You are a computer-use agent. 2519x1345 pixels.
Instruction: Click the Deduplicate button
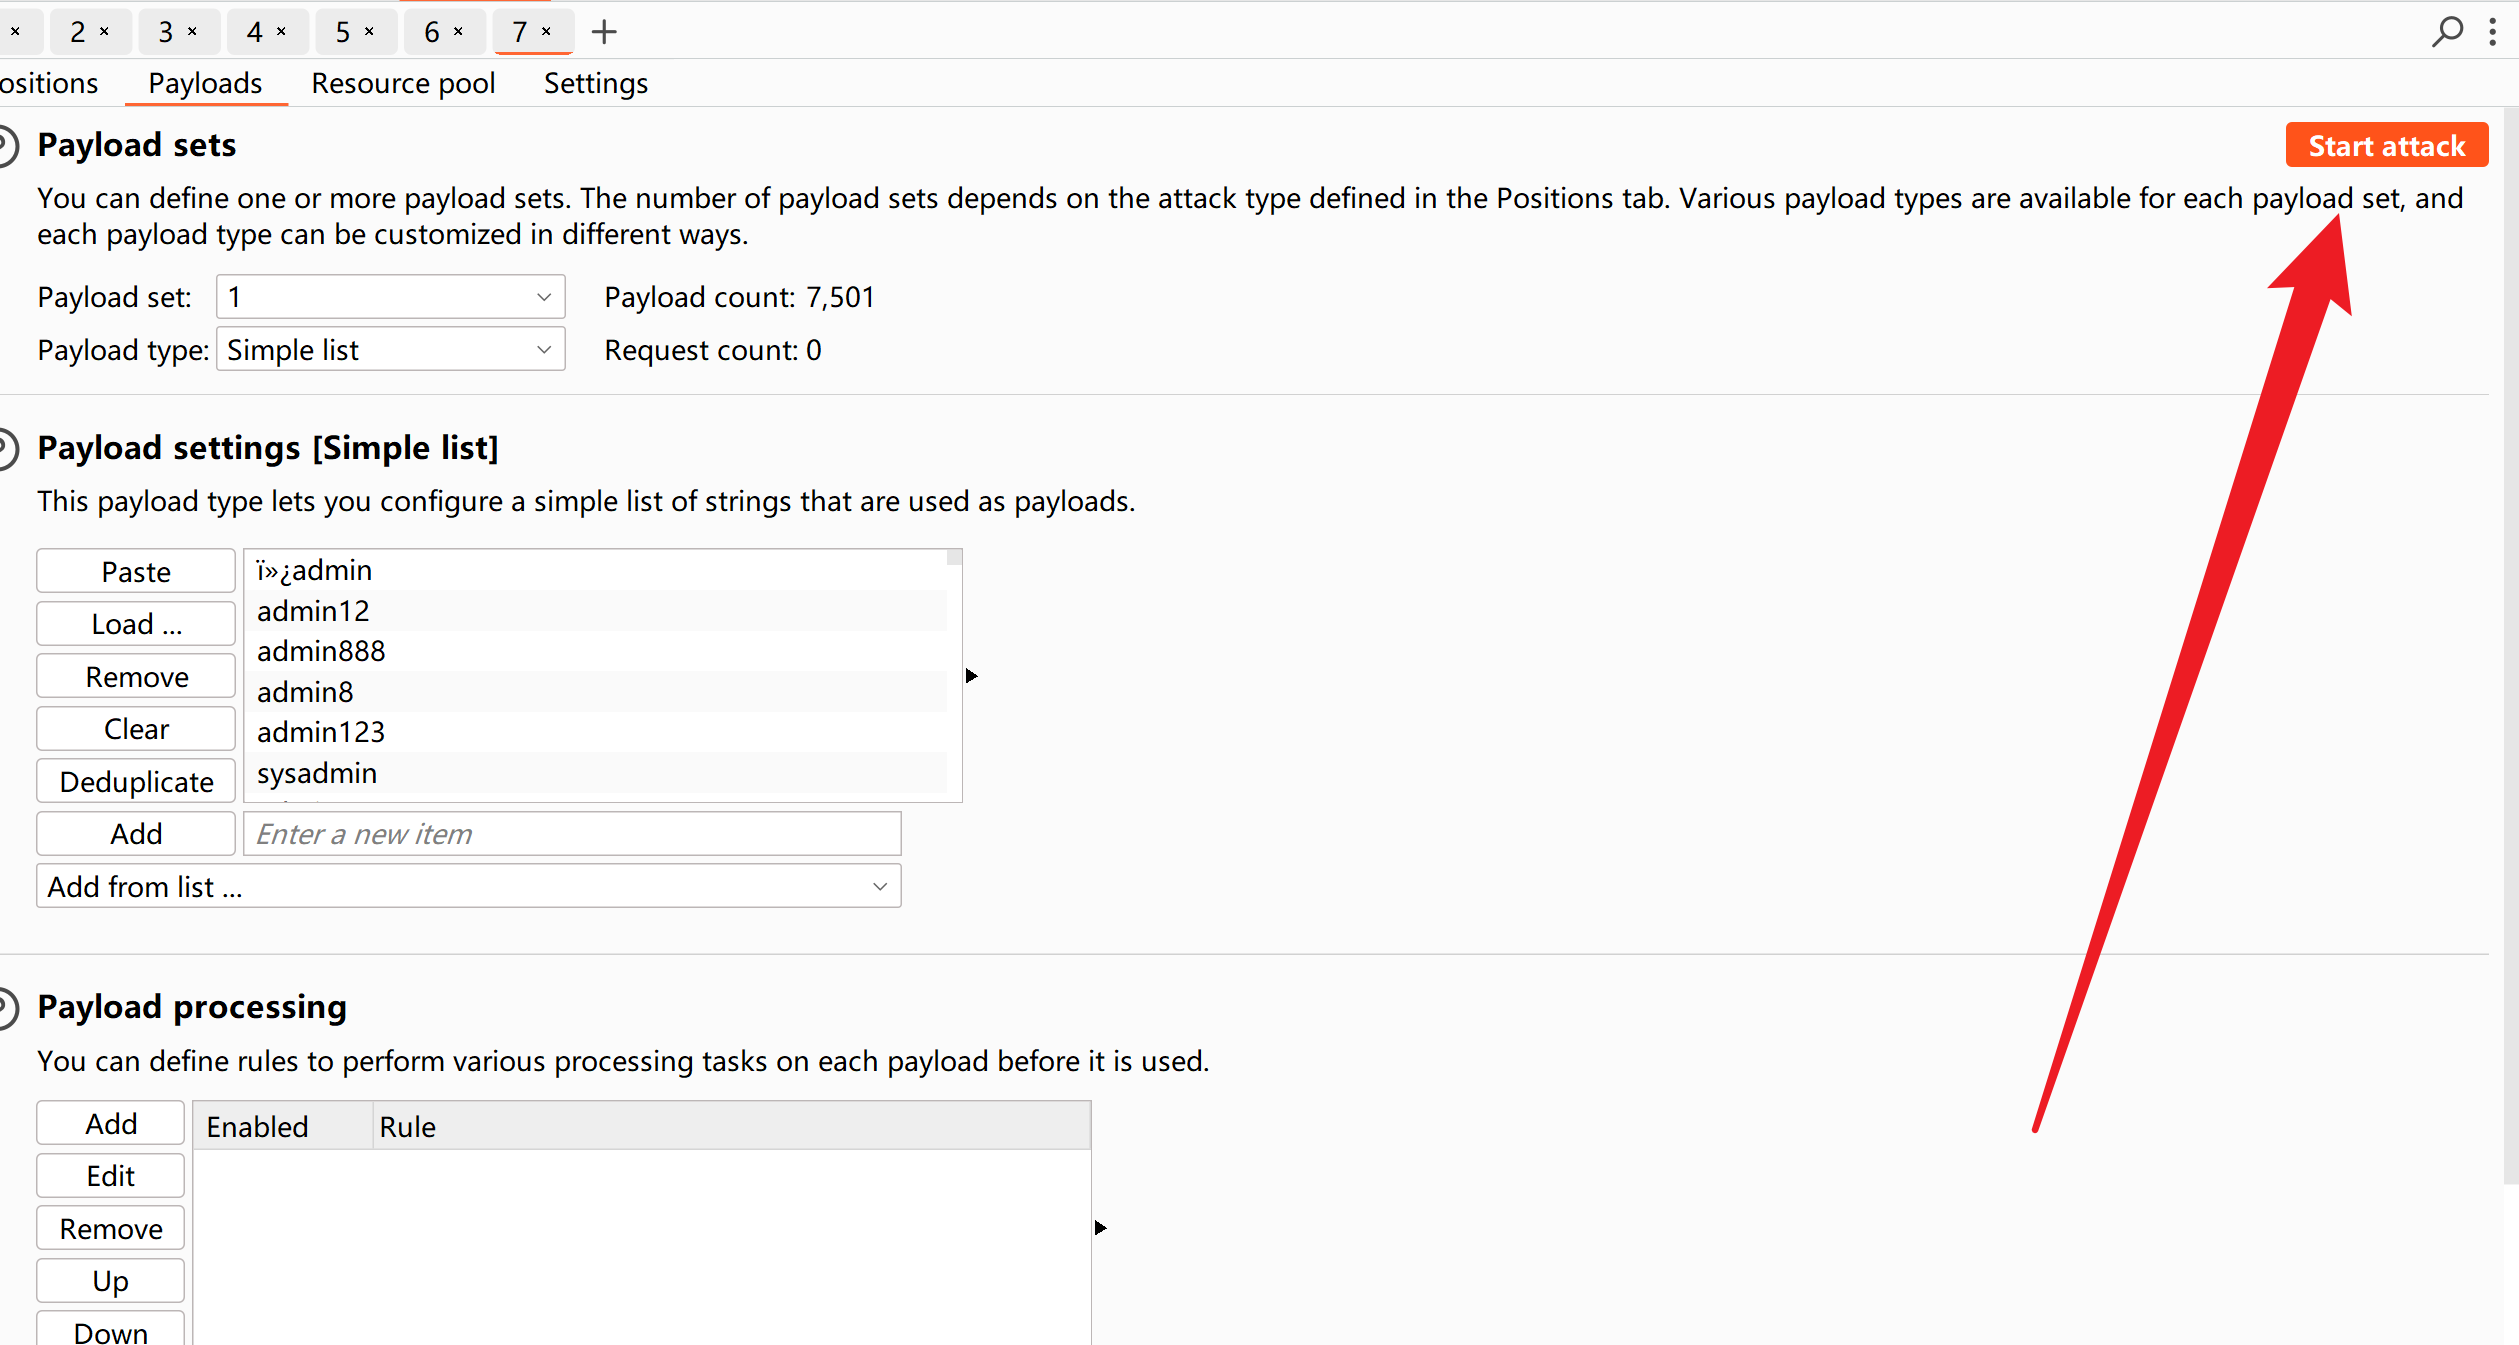(136, 782)
